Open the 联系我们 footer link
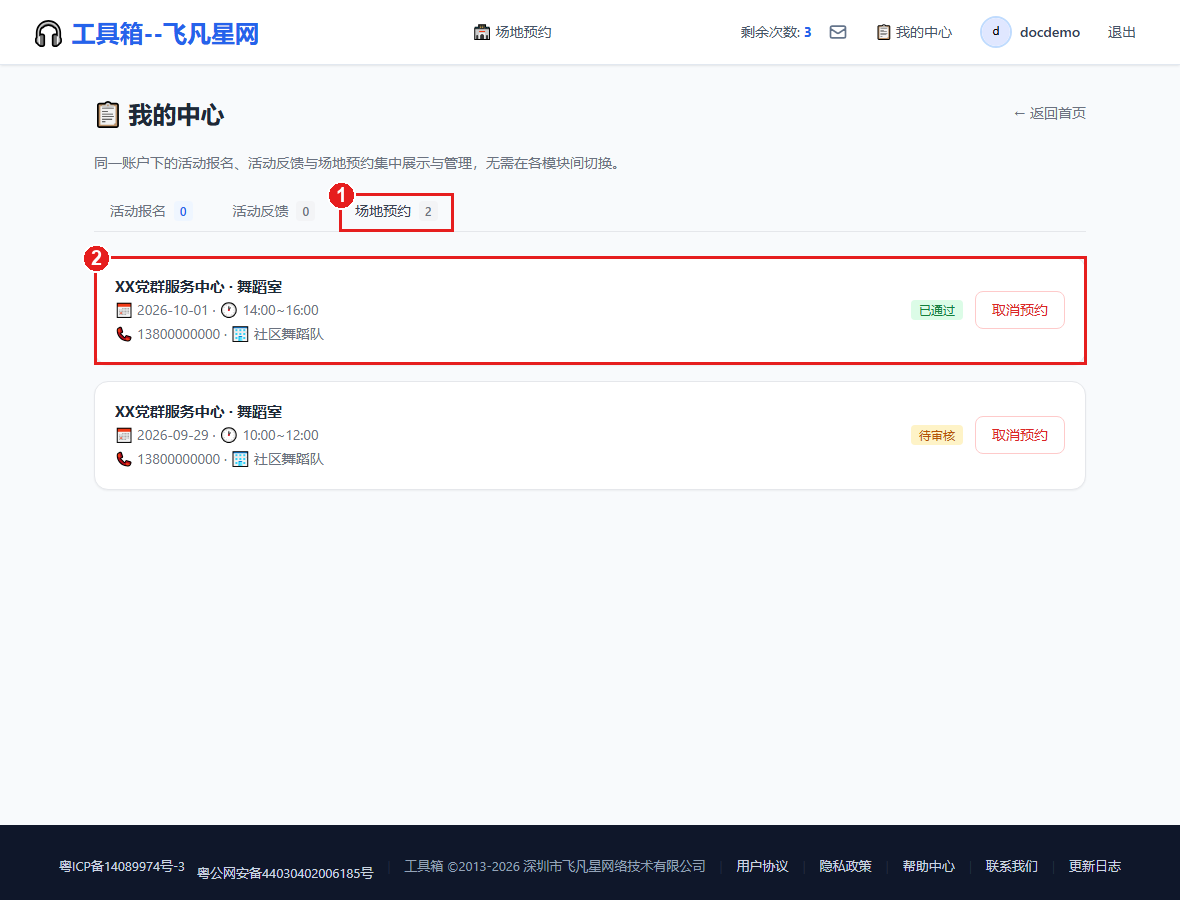 pyautogui.click(x=1011, y=866)
